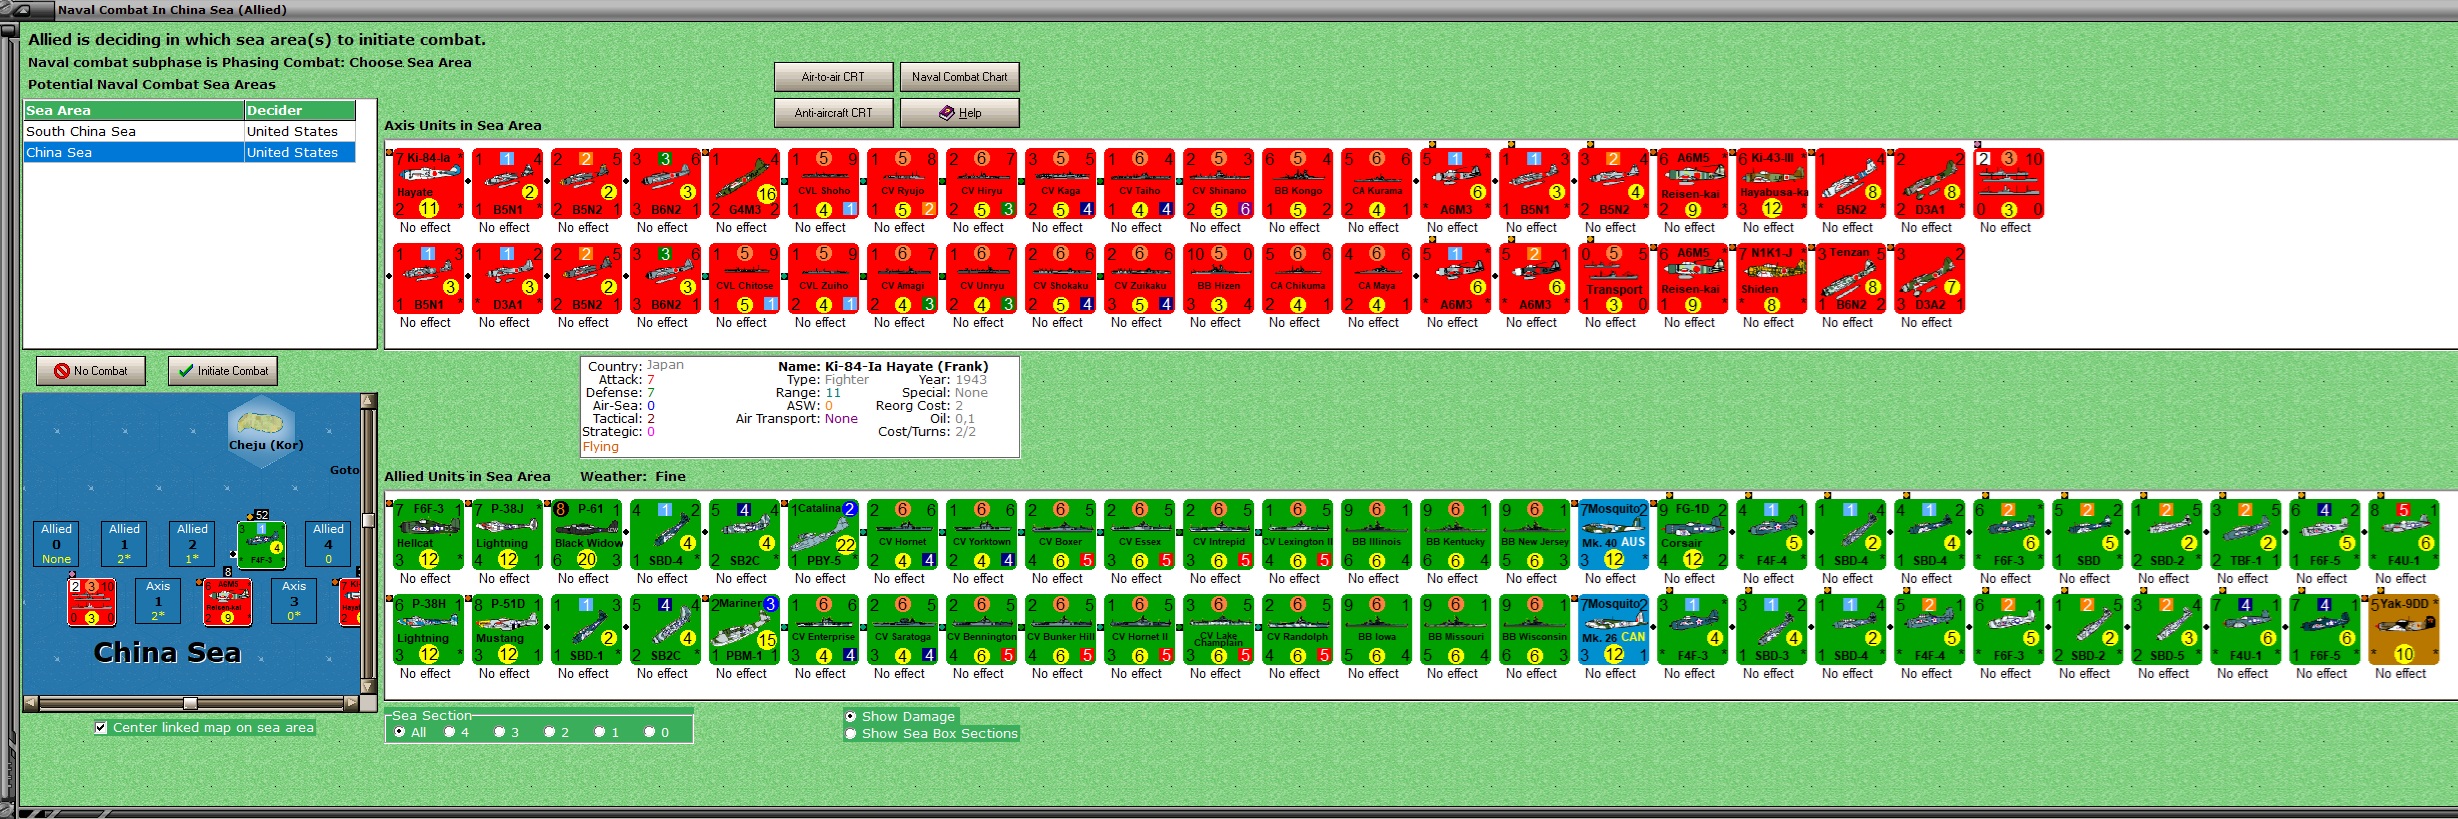
Task: Select the CV Kaga carrier unit
Action: click(x=1061, y=184)
